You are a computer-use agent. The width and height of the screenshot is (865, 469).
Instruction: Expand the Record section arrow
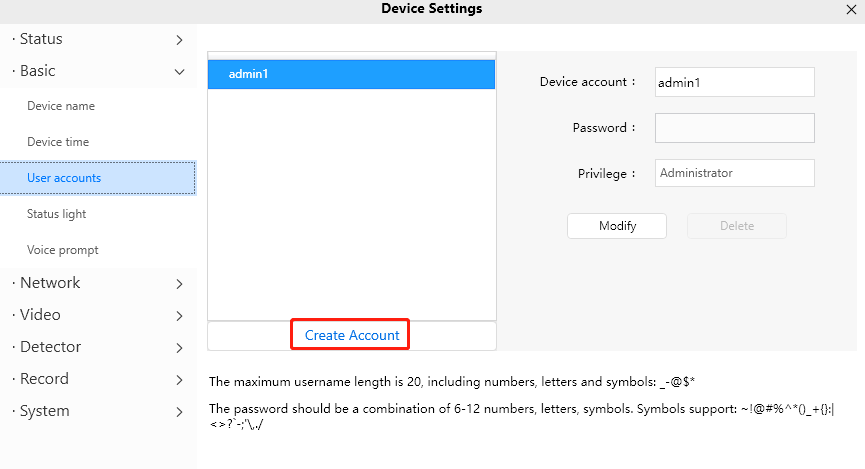179,380
